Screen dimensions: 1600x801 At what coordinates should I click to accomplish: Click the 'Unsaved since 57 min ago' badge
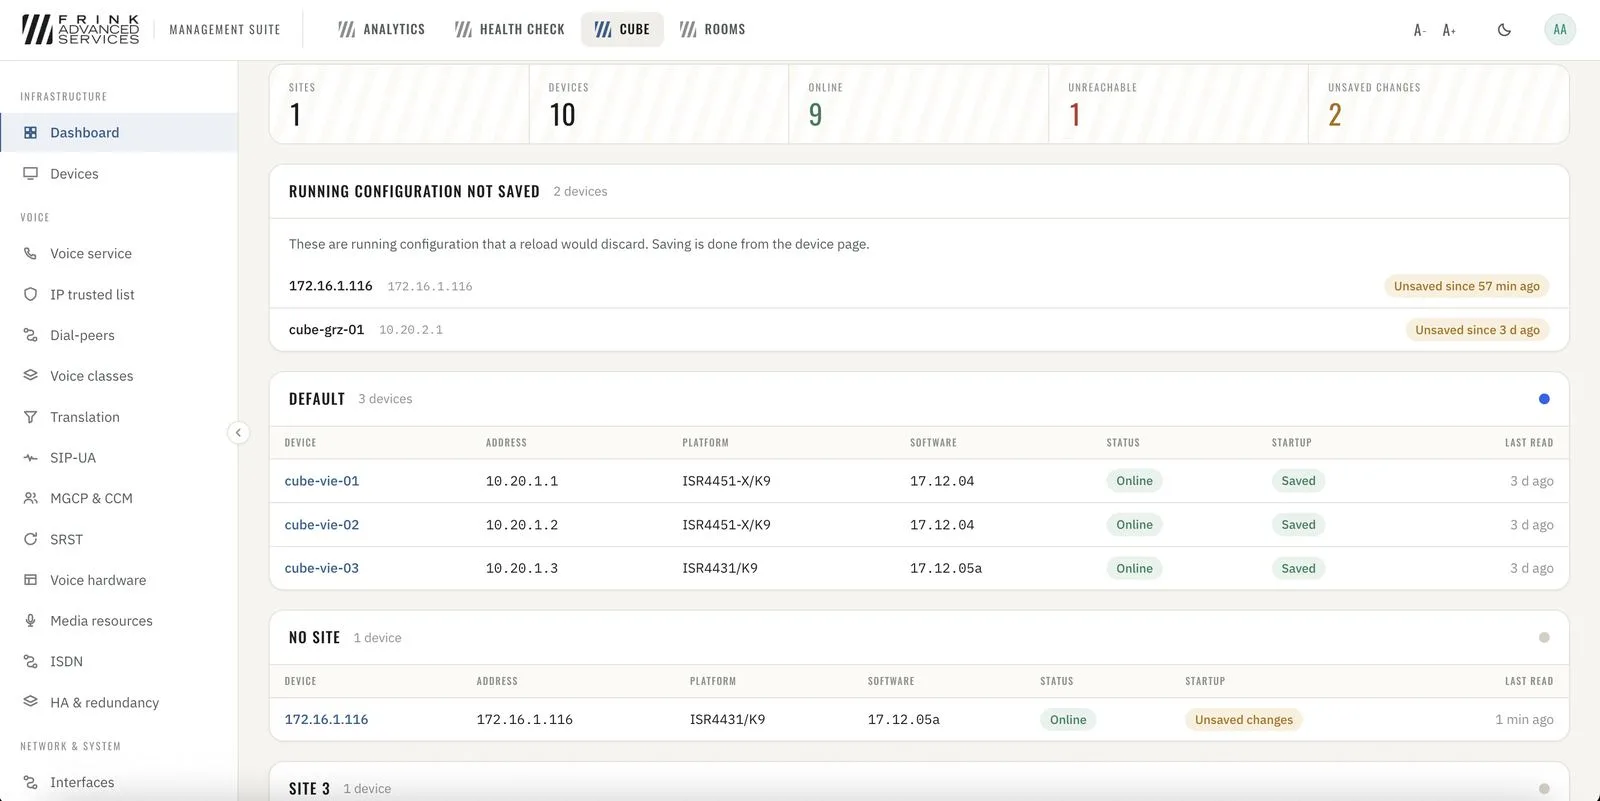[x=1467, y=286]
